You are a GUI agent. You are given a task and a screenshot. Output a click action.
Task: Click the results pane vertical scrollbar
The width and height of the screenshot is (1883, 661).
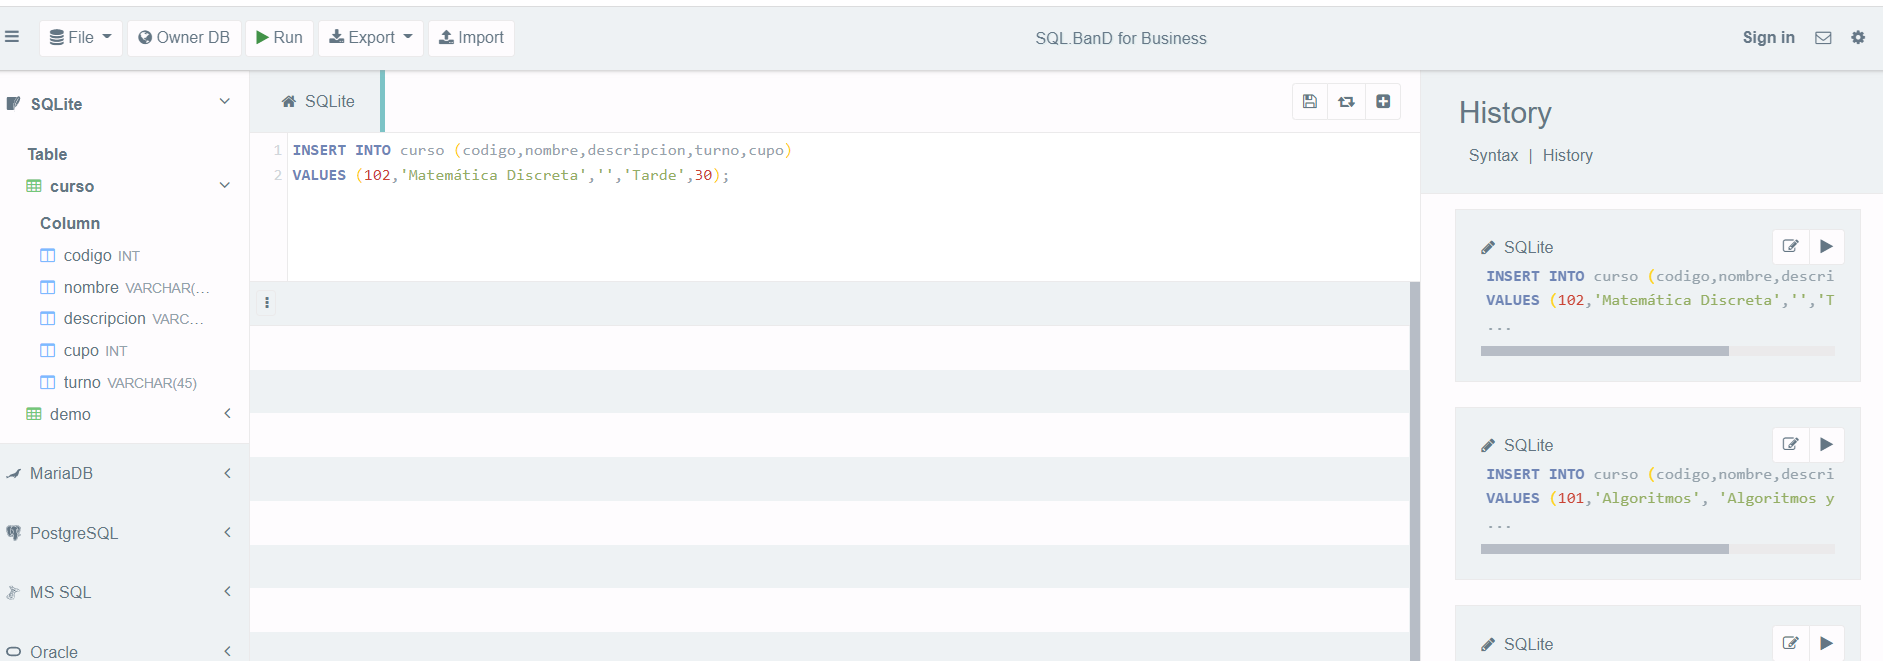tap(1414, 471)
